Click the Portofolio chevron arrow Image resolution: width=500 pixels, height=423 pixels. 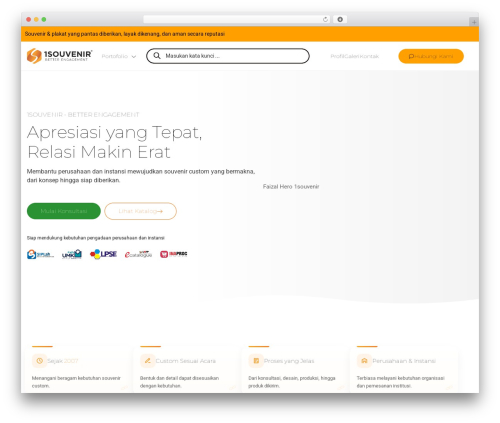click(x=134, y=57)
